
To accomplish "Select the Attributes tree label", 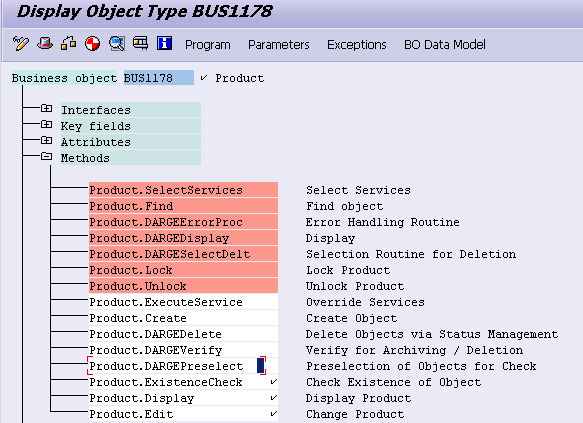I will click(131, 142).
